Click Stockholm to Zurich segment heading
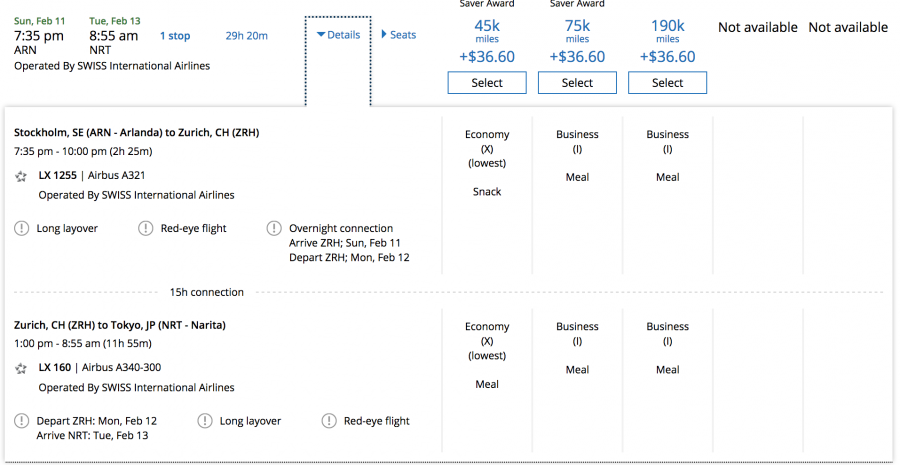Viewport: 900px width, 465px height. point(136,132)
